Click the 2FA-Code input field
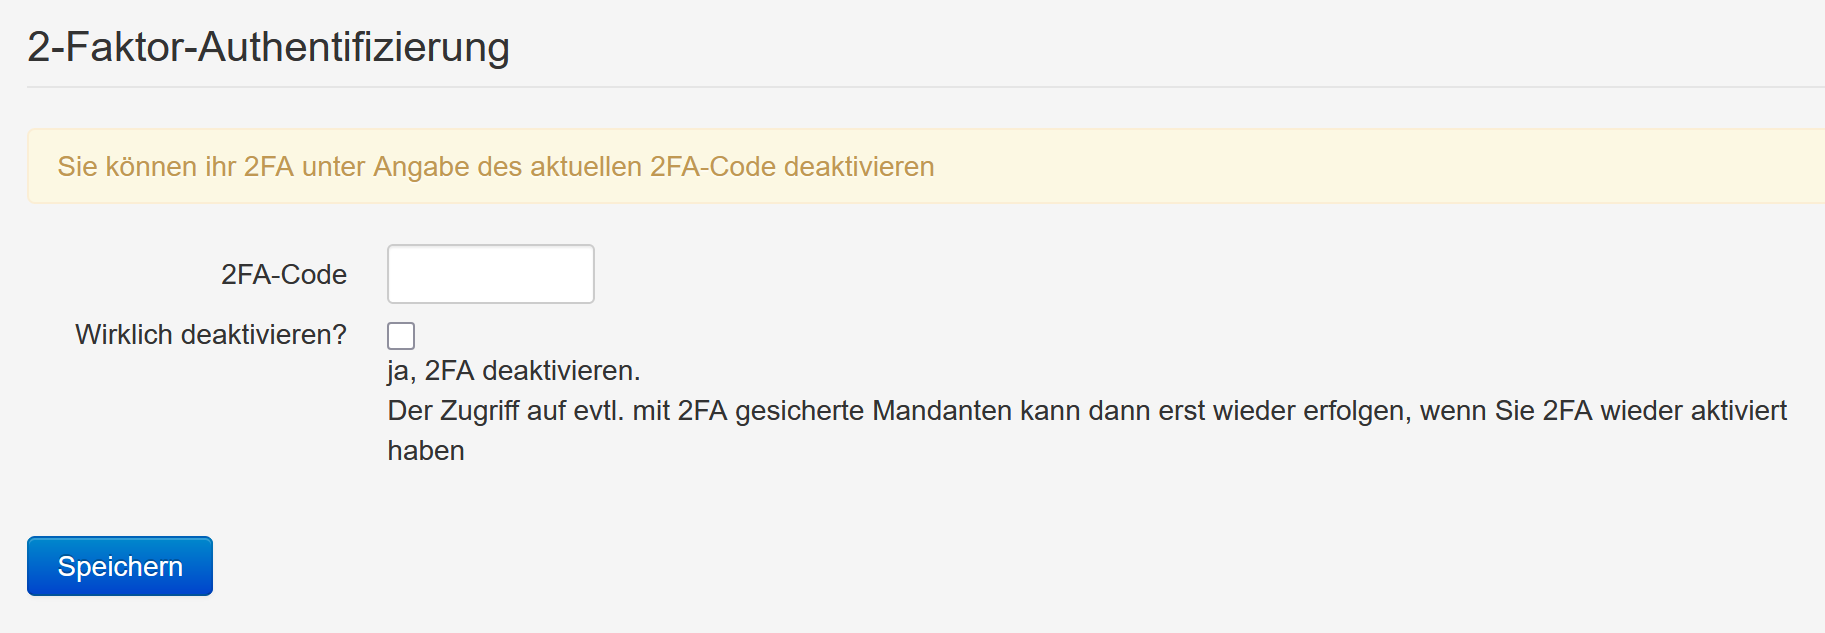The image size is (1825, 633). 490,274
